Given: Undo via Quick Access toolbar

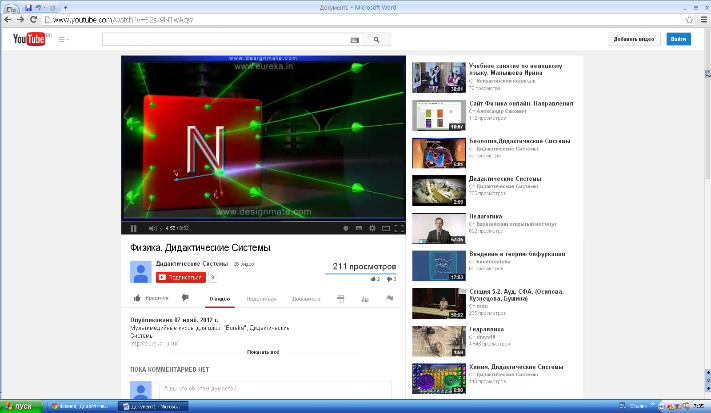Looking at the screenshot, I should [x=38, y=8].
